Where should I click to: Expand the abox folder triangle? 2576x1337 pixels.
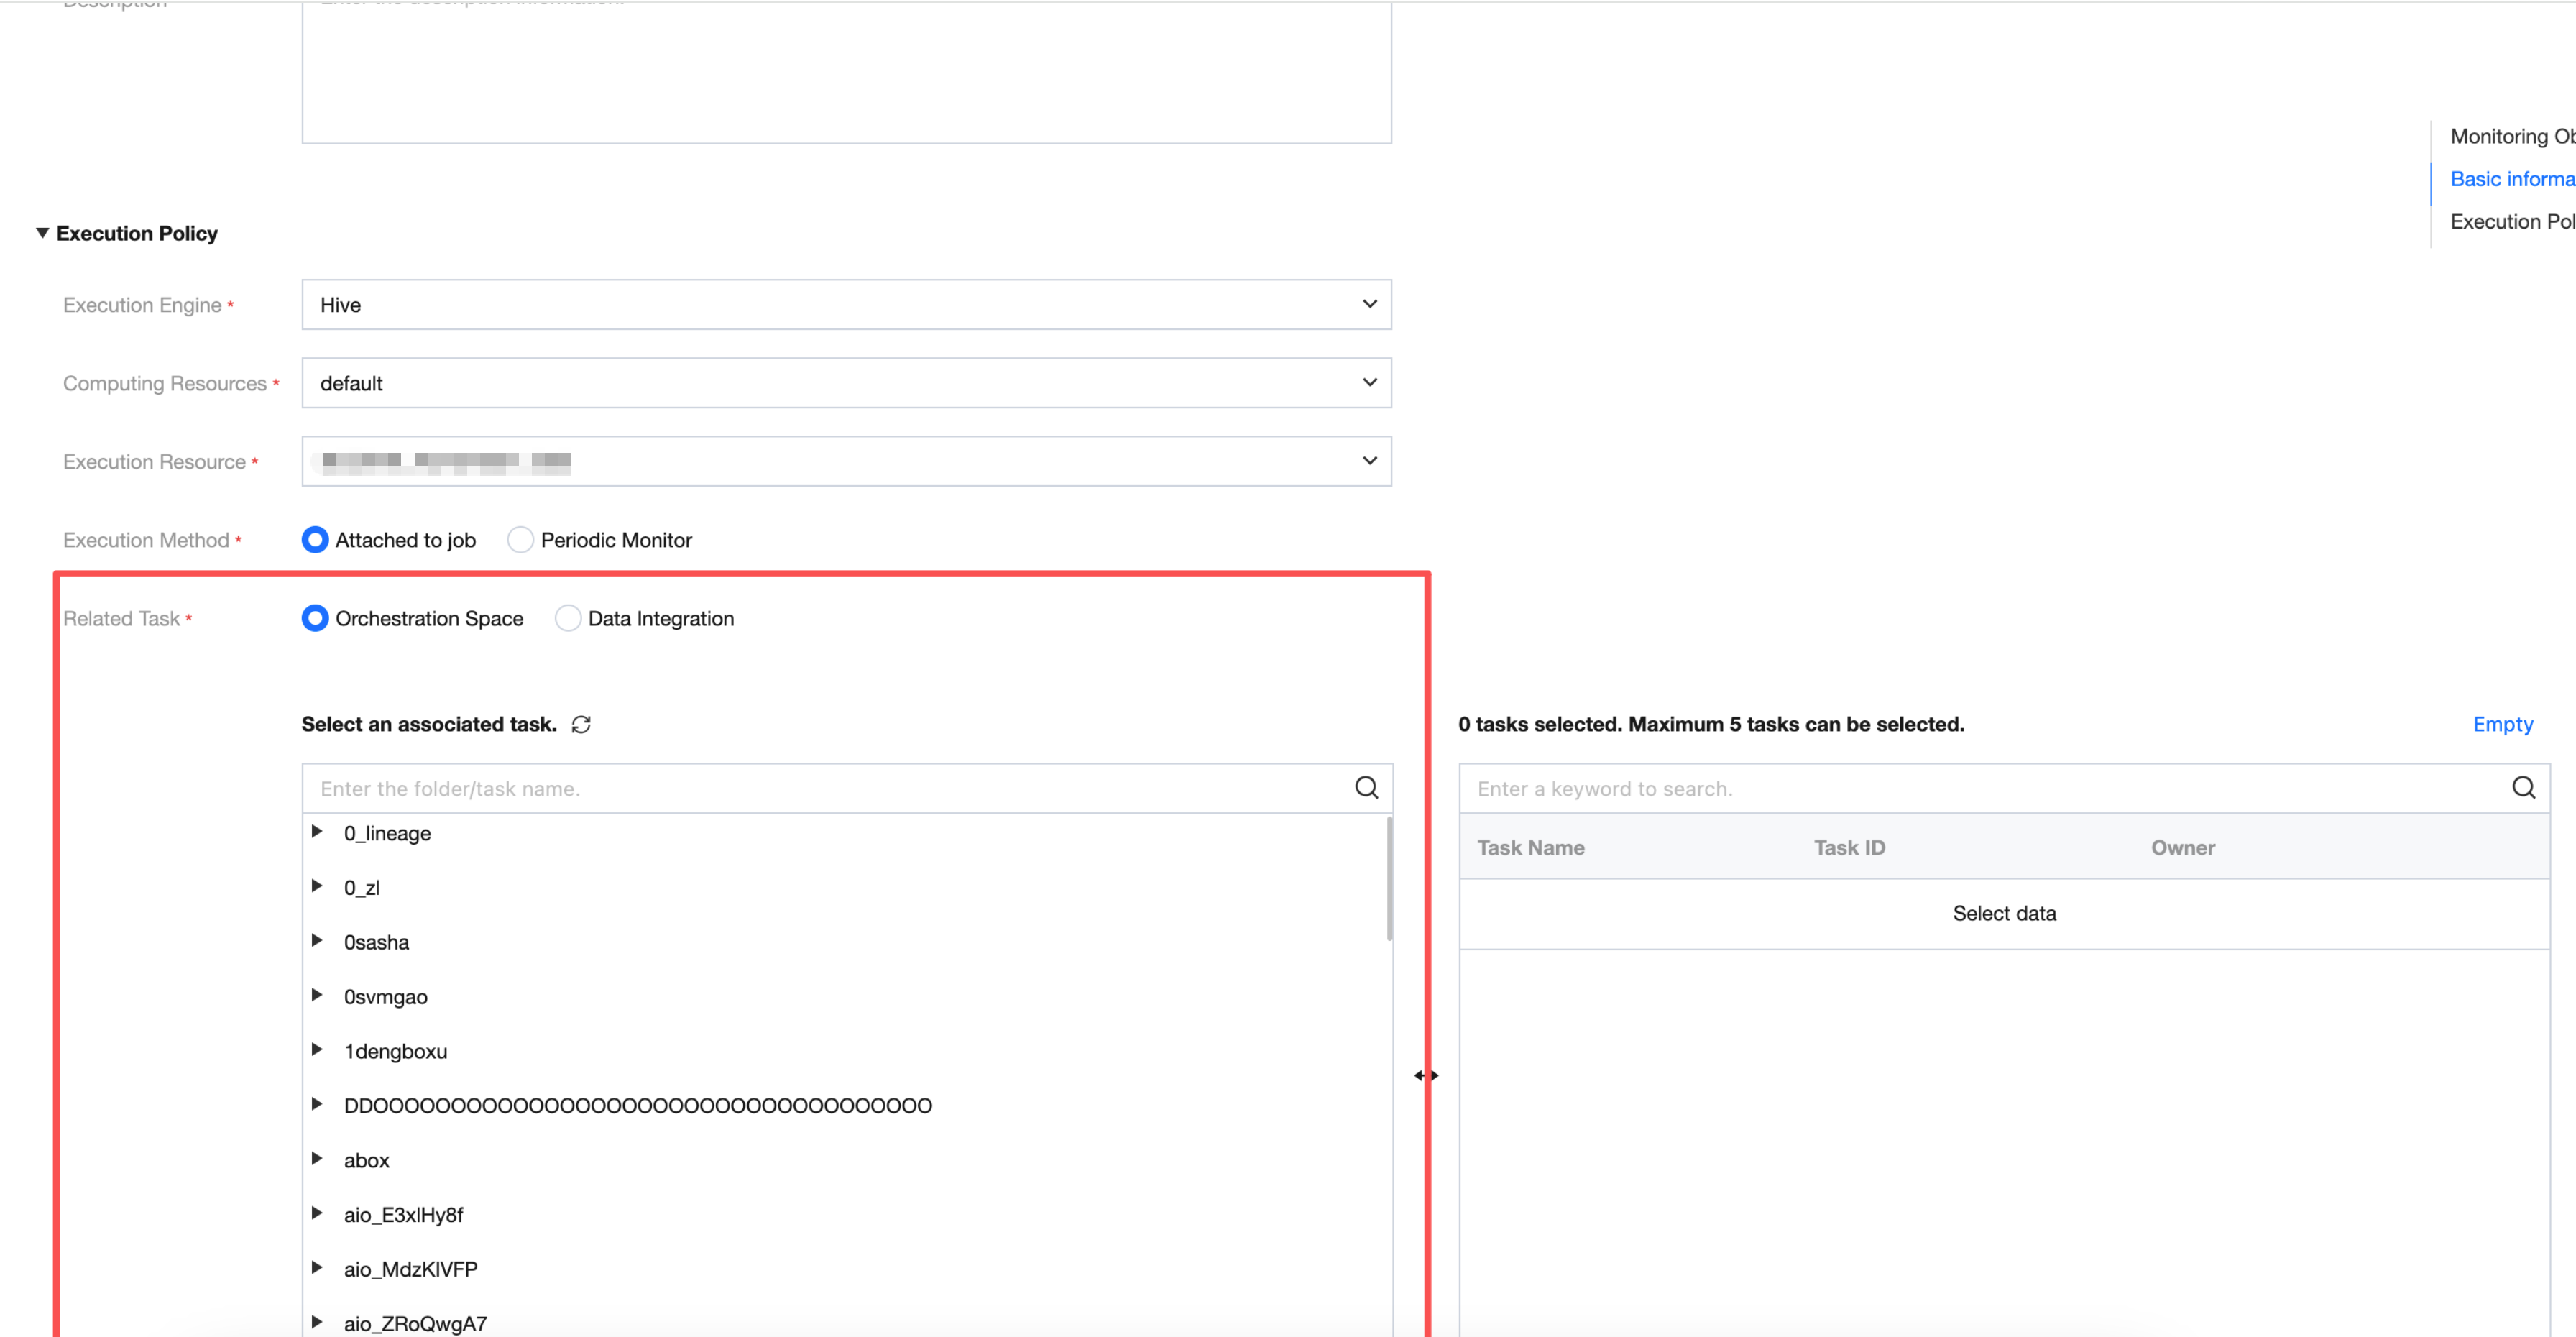(317, 1159)
